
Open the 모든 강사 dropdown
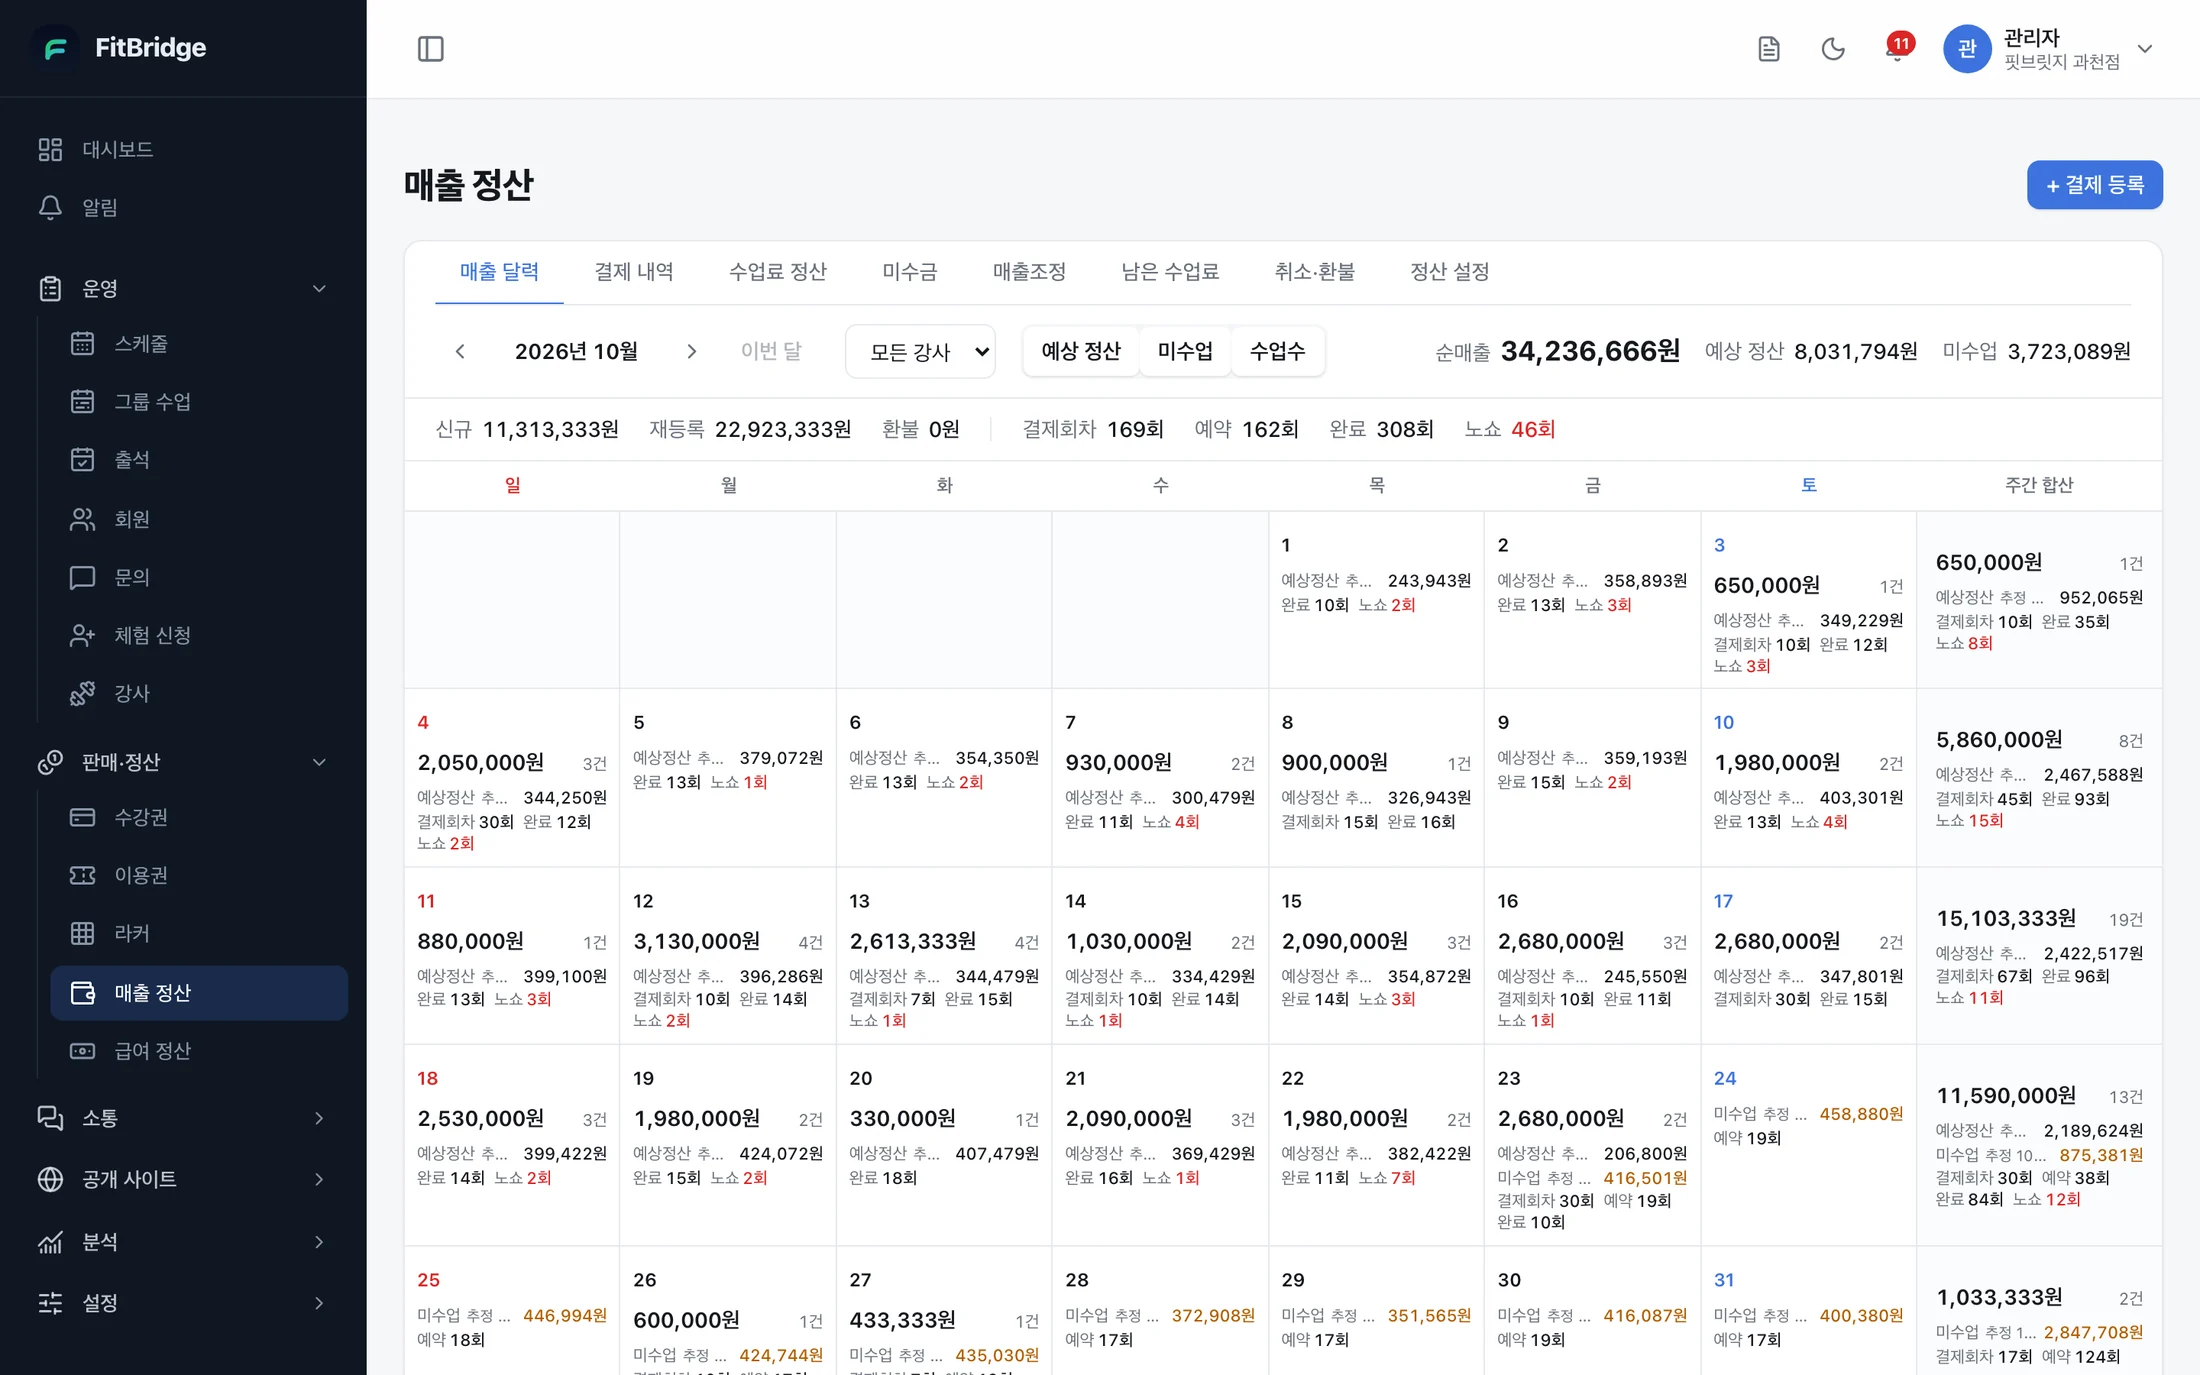click(x=920, y=351)
